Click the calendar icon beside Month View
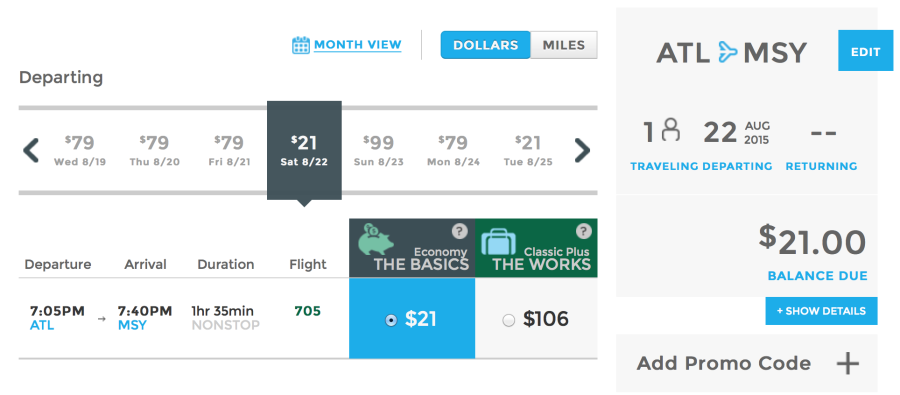This screenshot has height=395, width=900. click(x=301, y=45)
